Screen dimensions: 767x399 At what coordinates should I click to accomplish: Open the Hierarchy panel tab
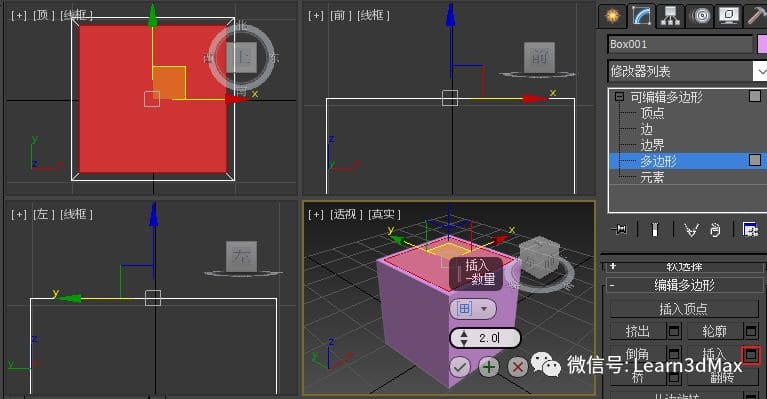click(x=670, y=16)
